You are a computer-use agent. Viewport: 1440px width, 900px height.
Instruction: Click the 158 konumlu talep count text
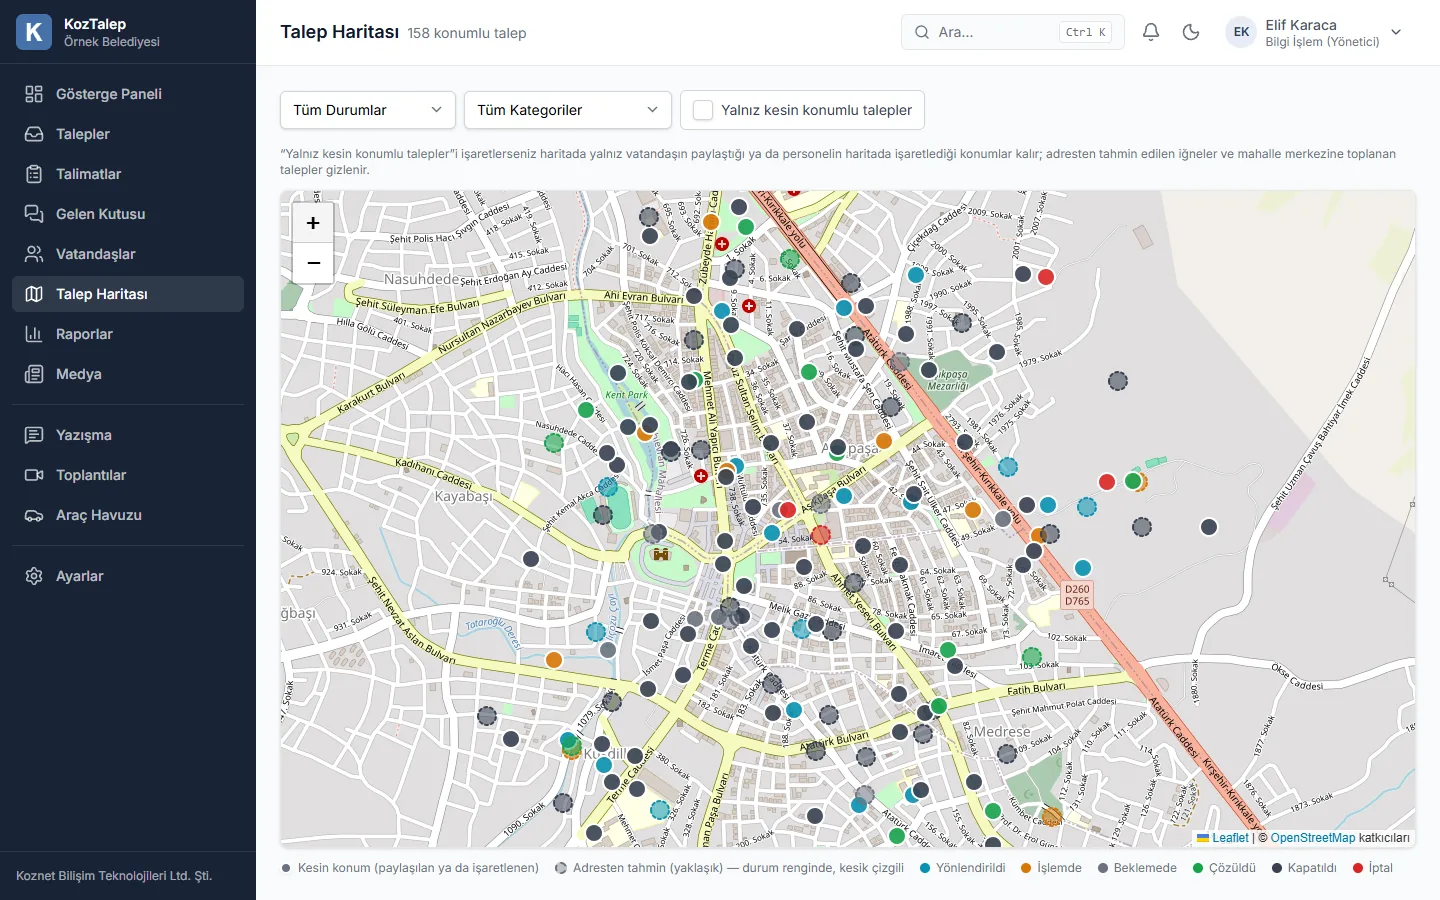467,33
